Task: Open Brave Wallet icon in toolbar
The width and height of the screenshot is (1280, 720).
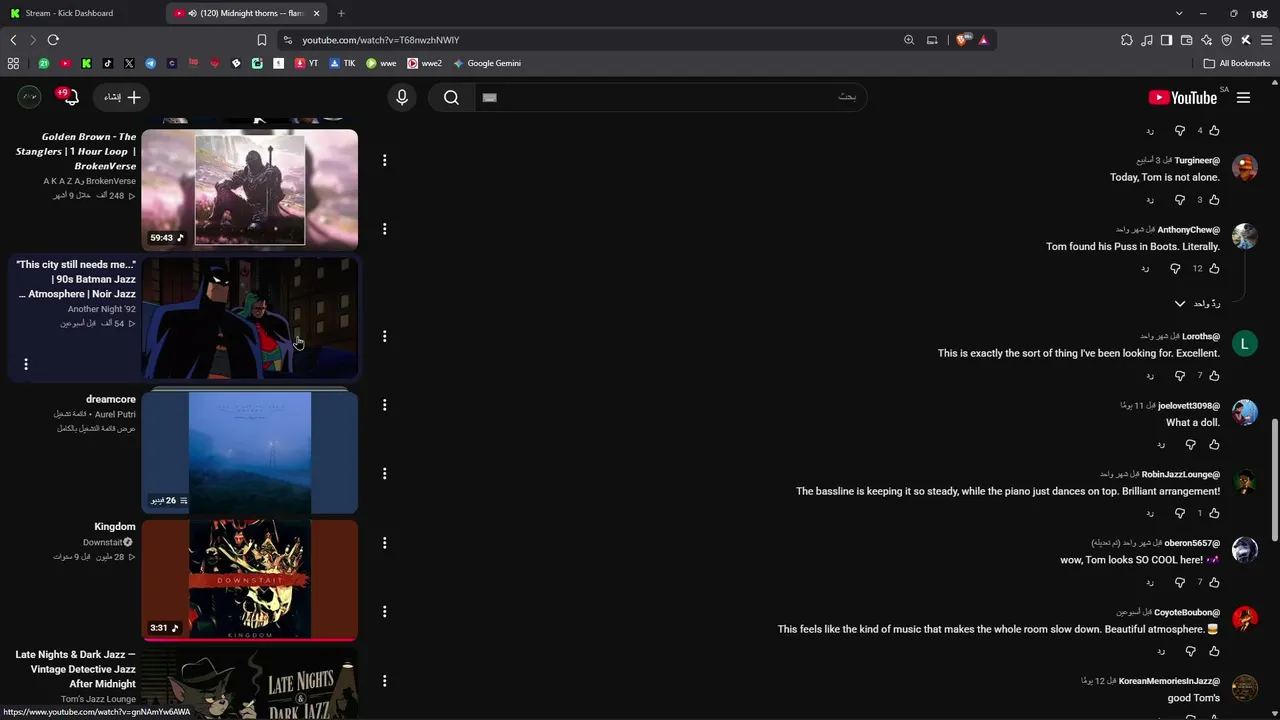Action: tap(1186, 40)
